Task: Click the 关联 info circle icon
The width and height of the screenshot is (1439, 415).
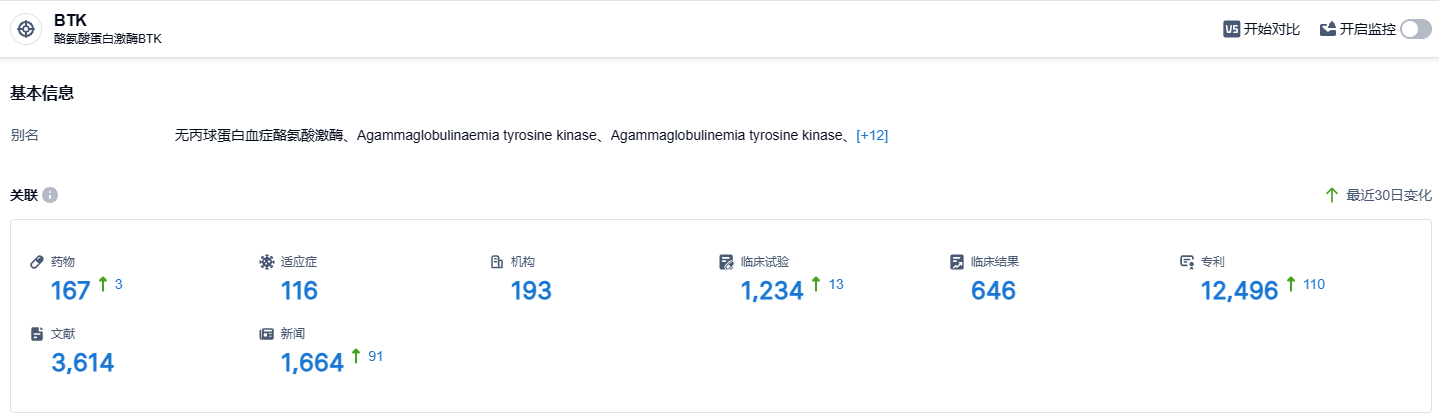Action: click(x=50, y=195)
